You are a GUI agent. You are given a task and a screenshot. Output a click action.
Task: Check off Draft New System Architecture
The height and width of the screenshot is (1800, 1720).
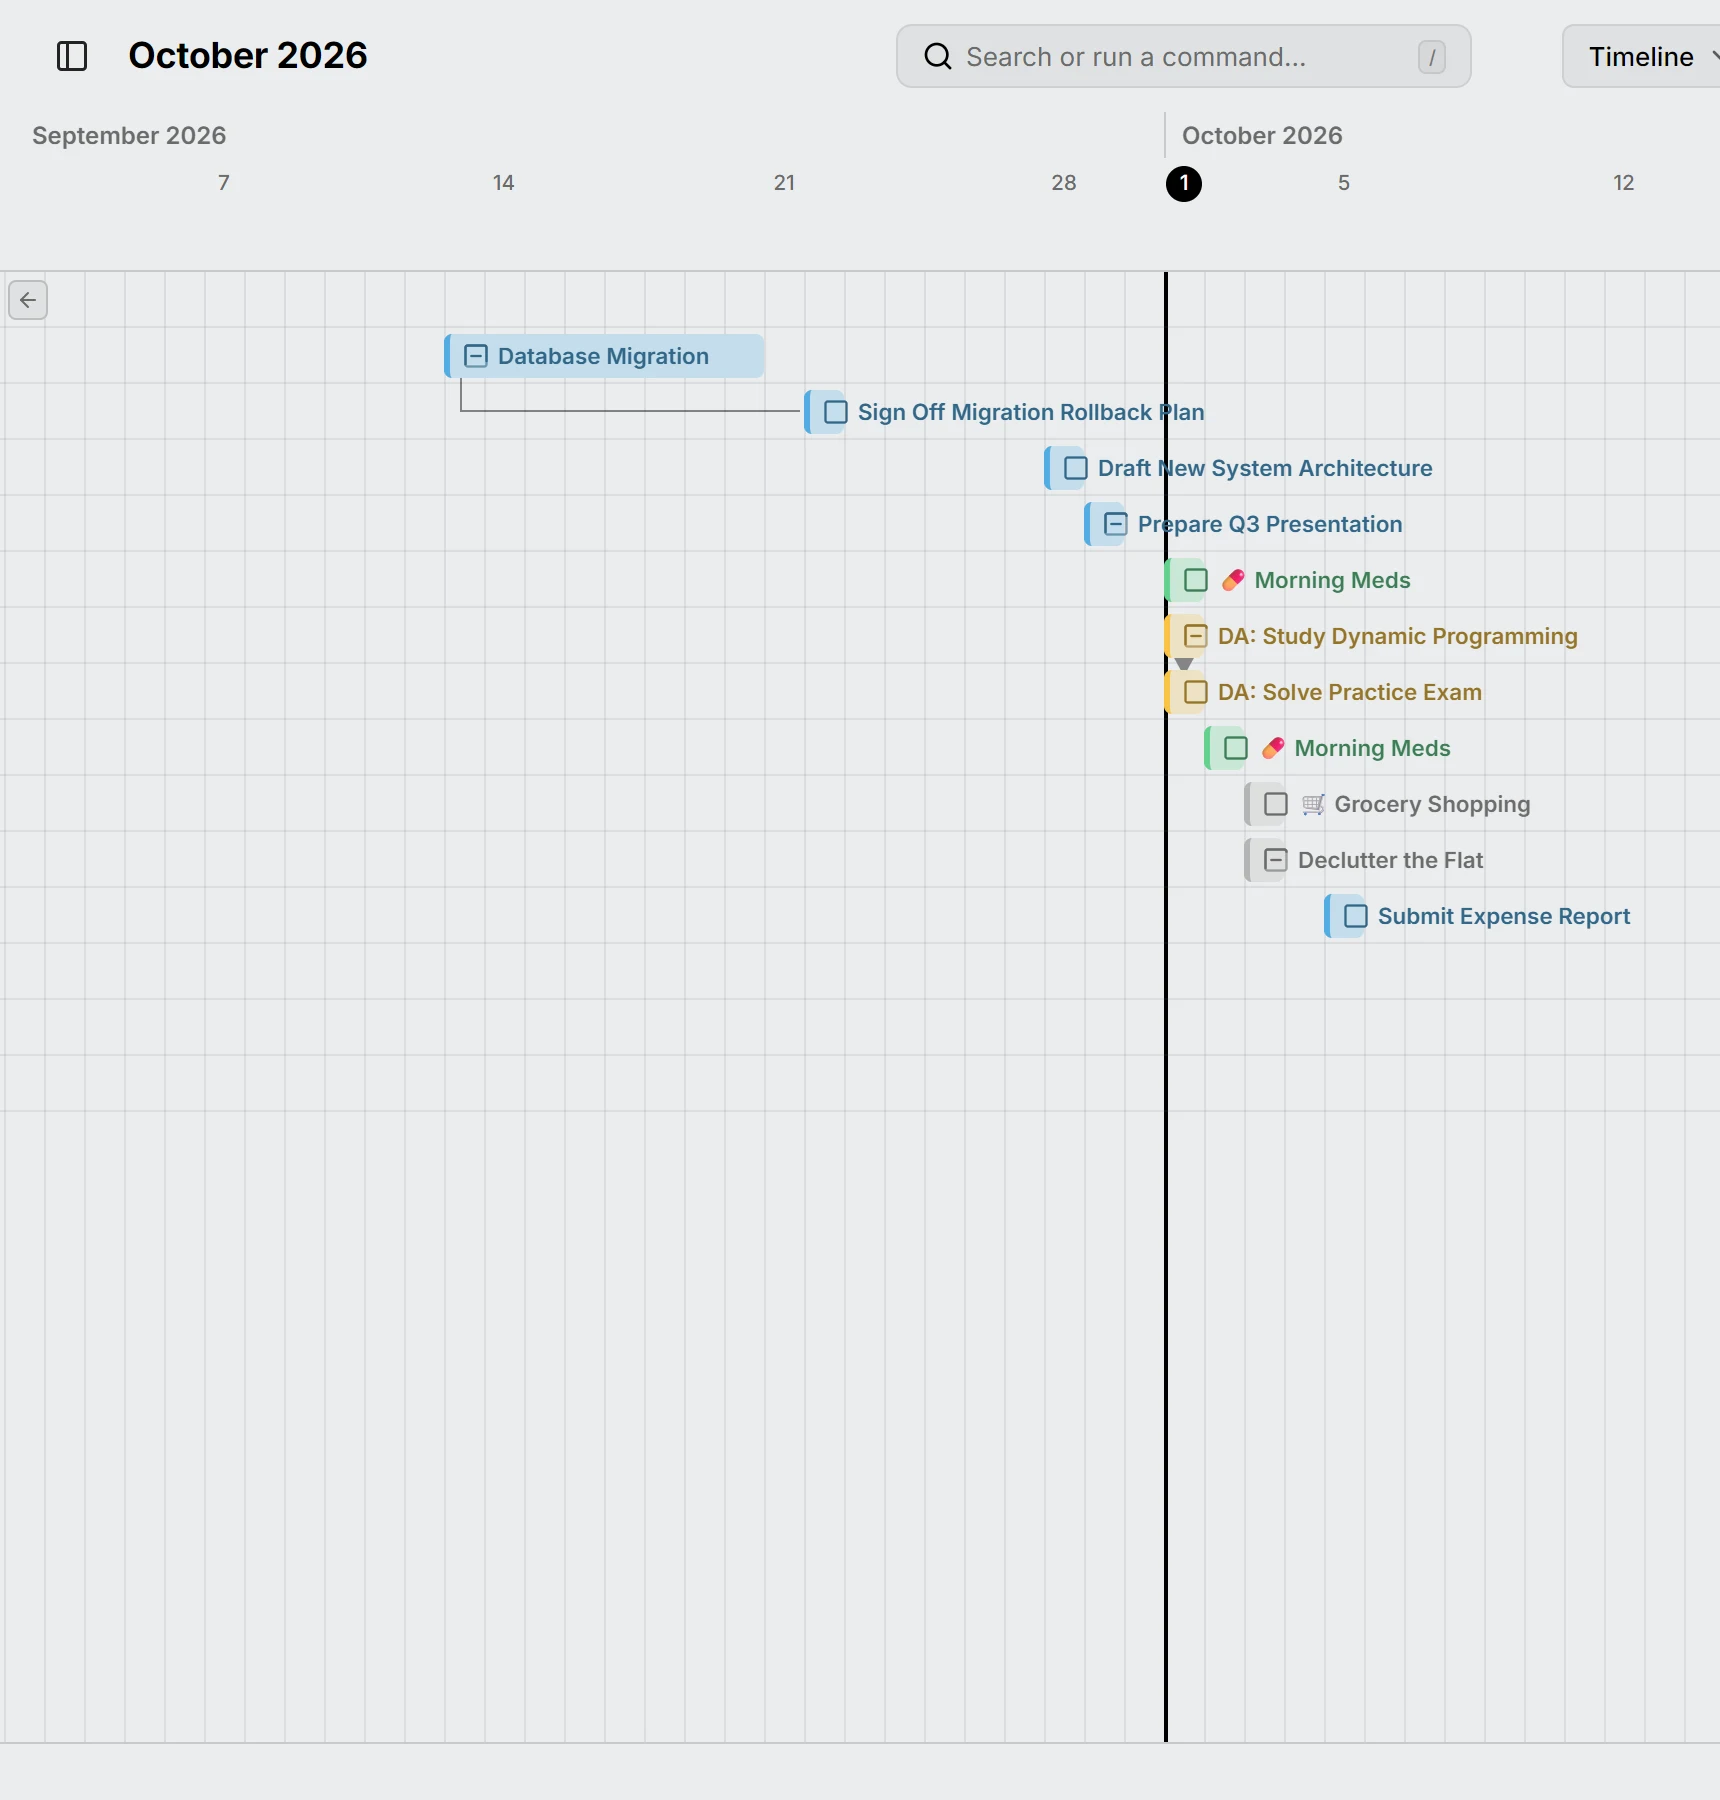click(1076, 468)
